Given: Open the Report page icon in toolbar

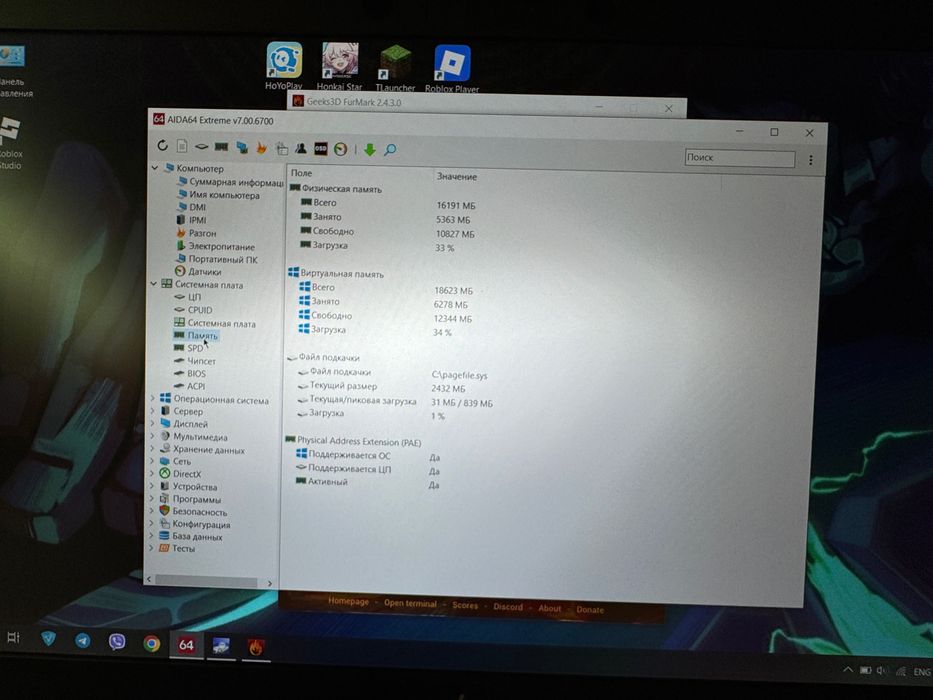Looking at the screenshot, I should 182,146.
